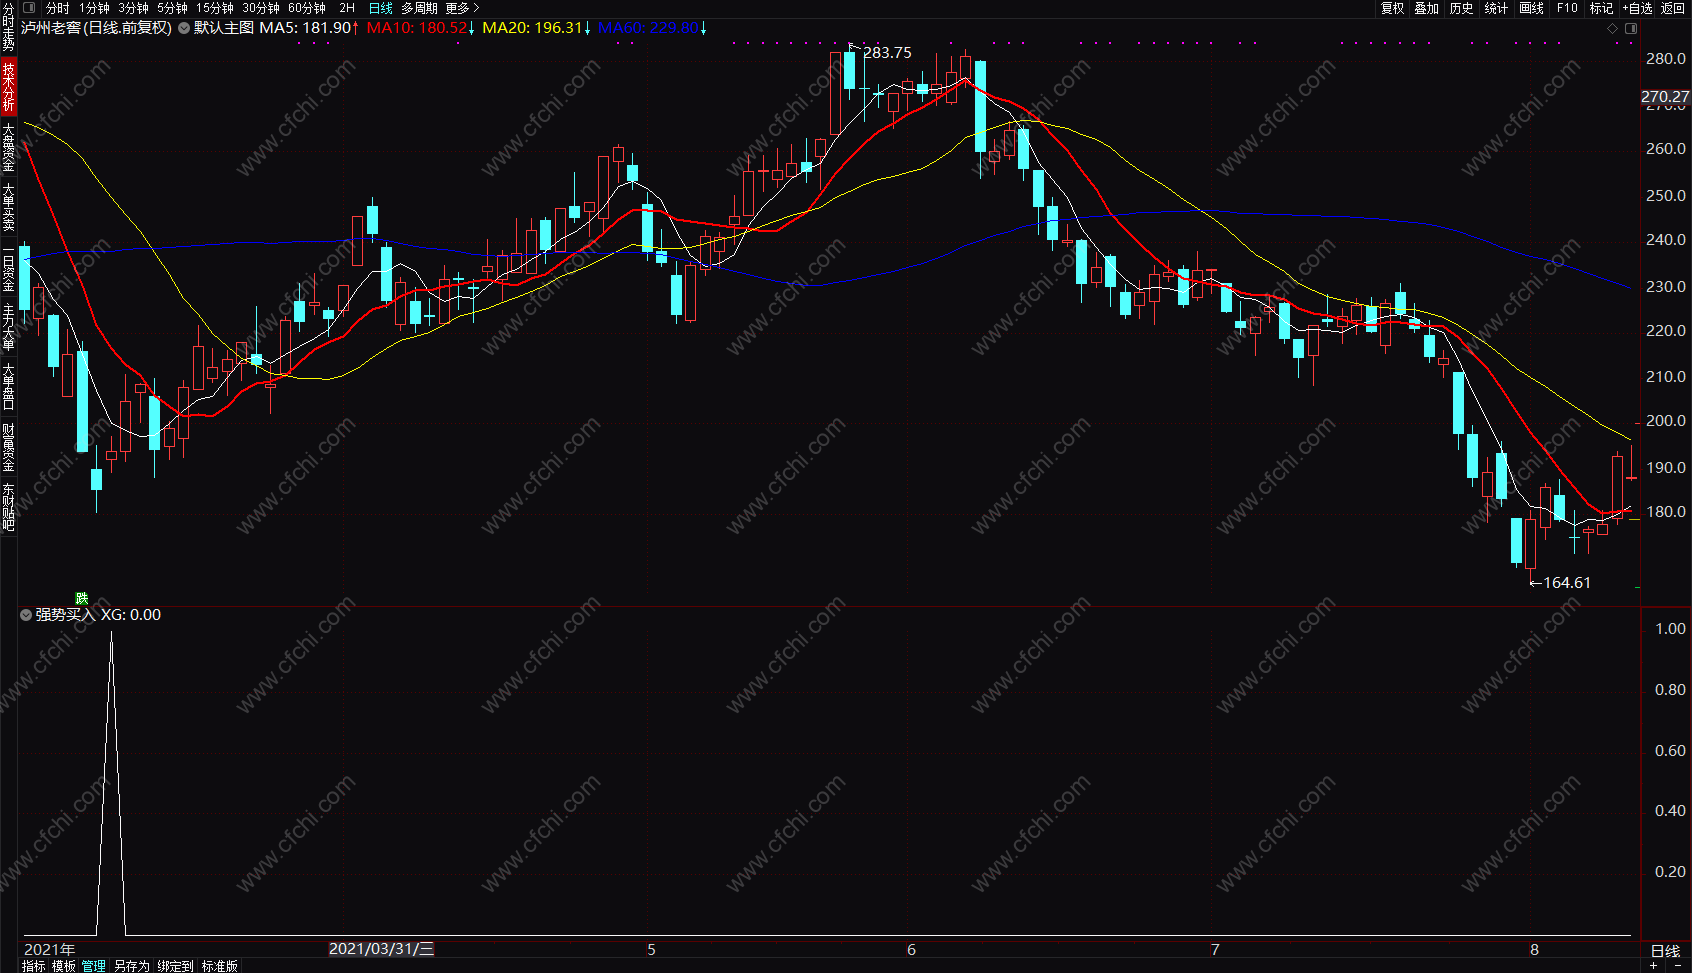Click the 返回 back button

click(1673, 8)
